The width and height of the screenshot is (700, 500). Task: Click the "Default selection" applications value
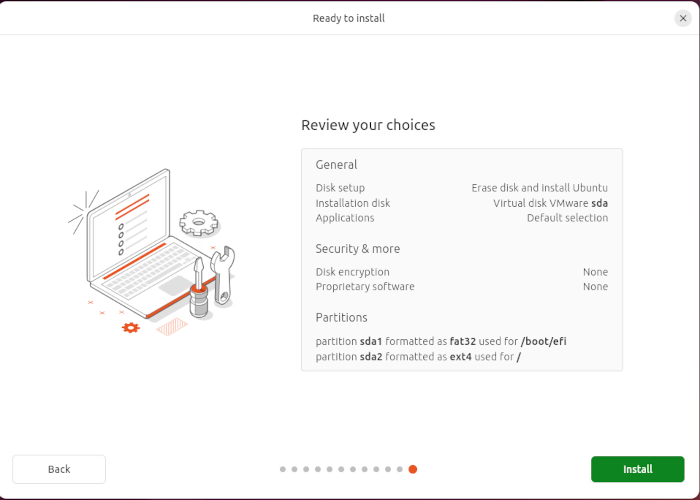pos(567,218)
